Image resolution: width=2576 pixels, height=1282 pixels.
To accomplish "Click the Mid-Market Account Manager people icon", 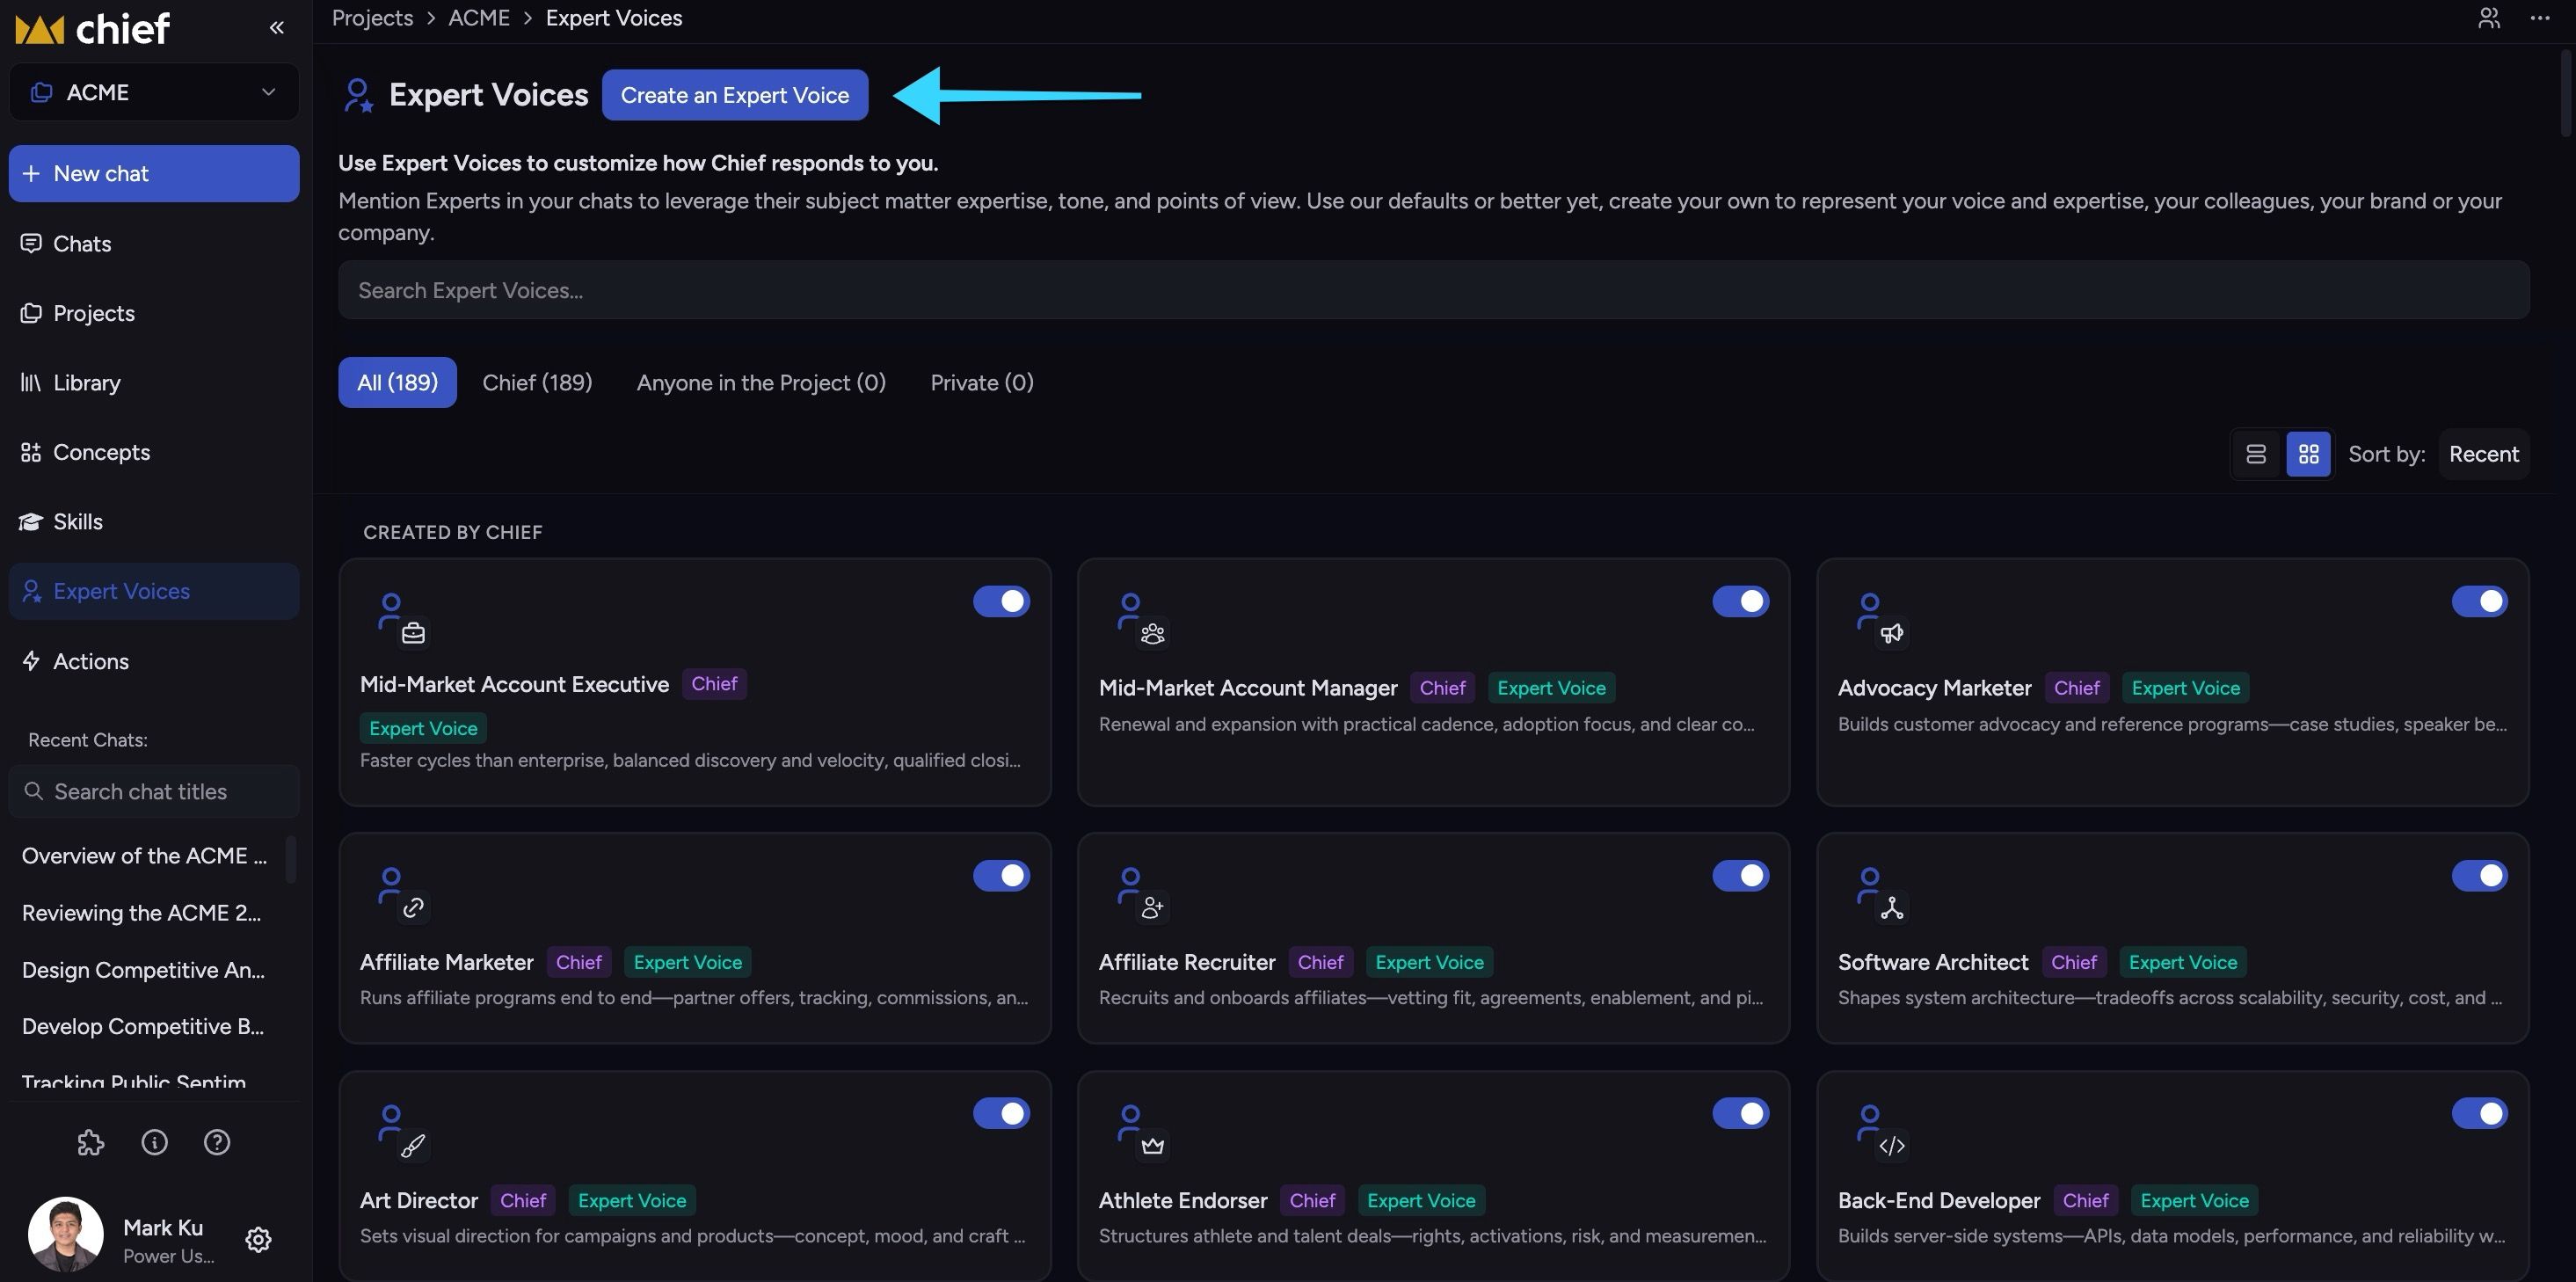I will [1152, 633].
